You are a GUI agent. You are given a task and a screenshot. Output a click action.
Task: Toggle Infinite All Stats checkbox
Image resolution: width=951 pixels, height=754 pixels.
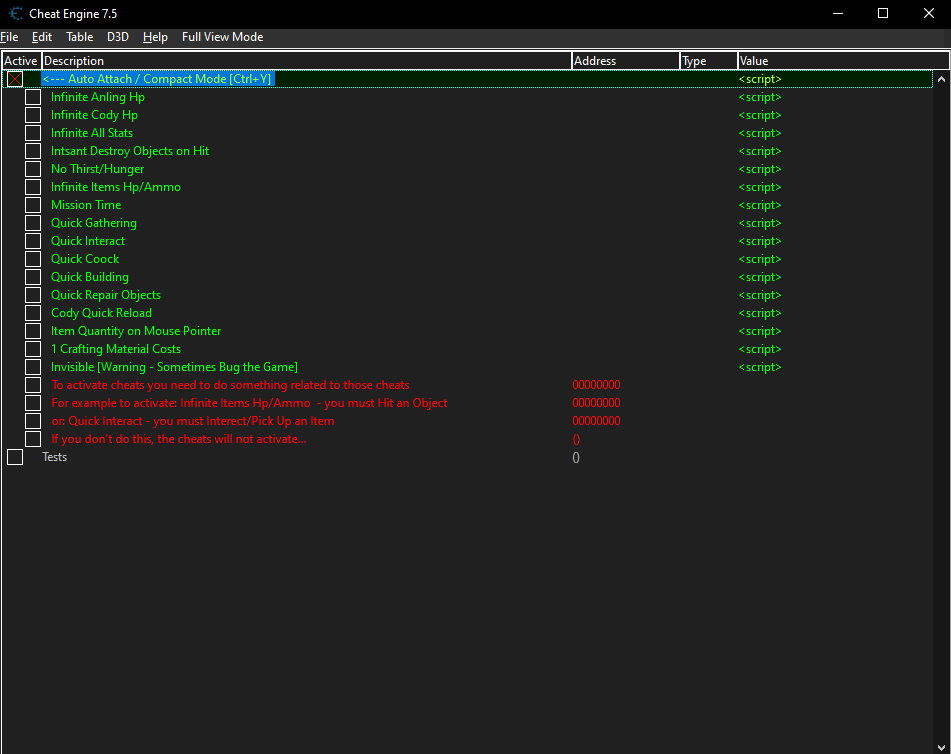click(33, 133)
